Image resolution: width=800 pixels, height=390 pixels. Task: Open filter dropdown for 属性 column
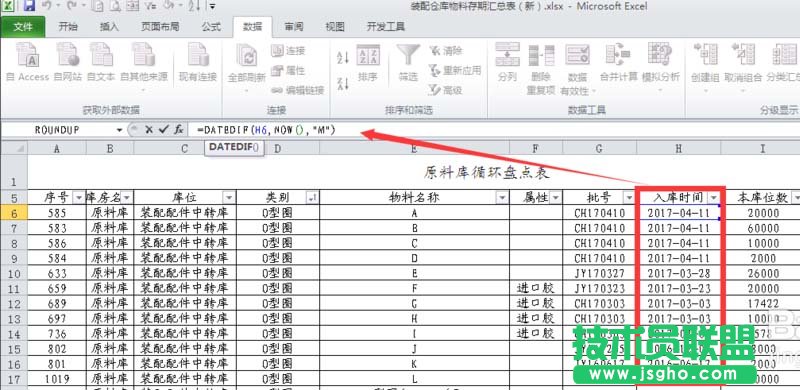pyautogui.click(x=556, y=197)
